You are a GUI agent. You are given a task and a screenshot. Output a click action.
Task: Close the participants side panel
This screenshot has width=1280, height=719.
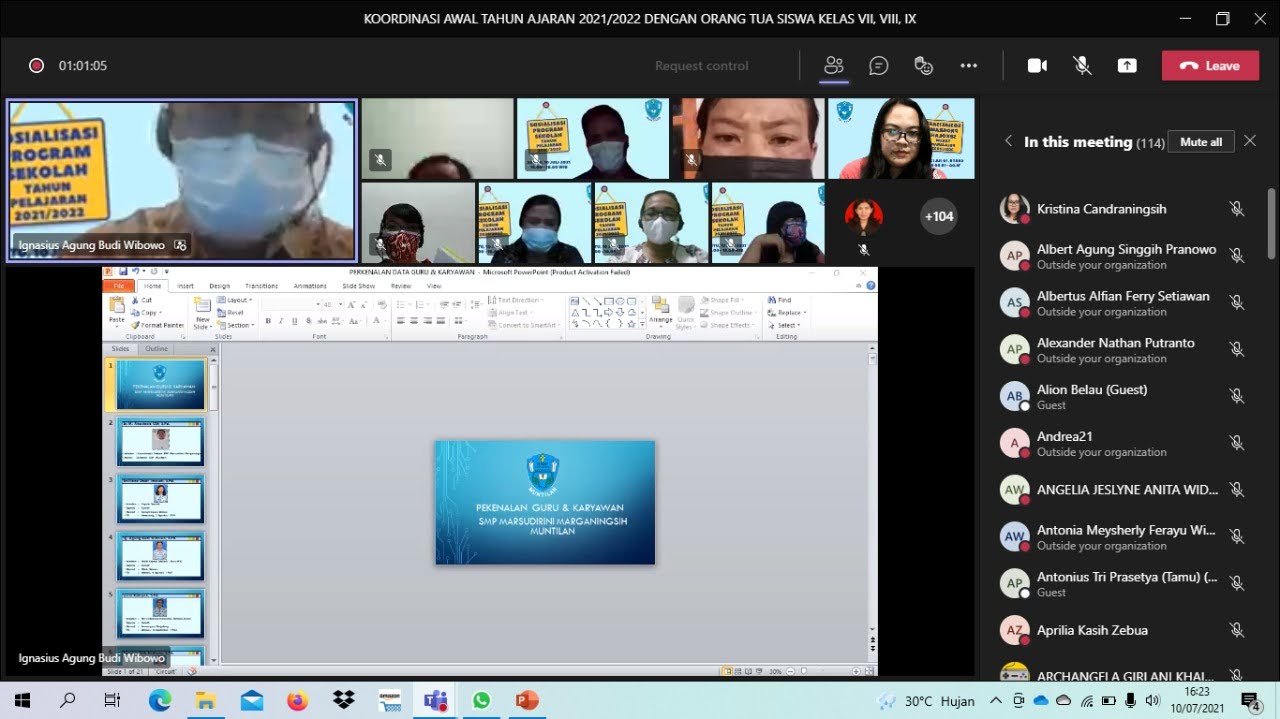[1250, 142]
